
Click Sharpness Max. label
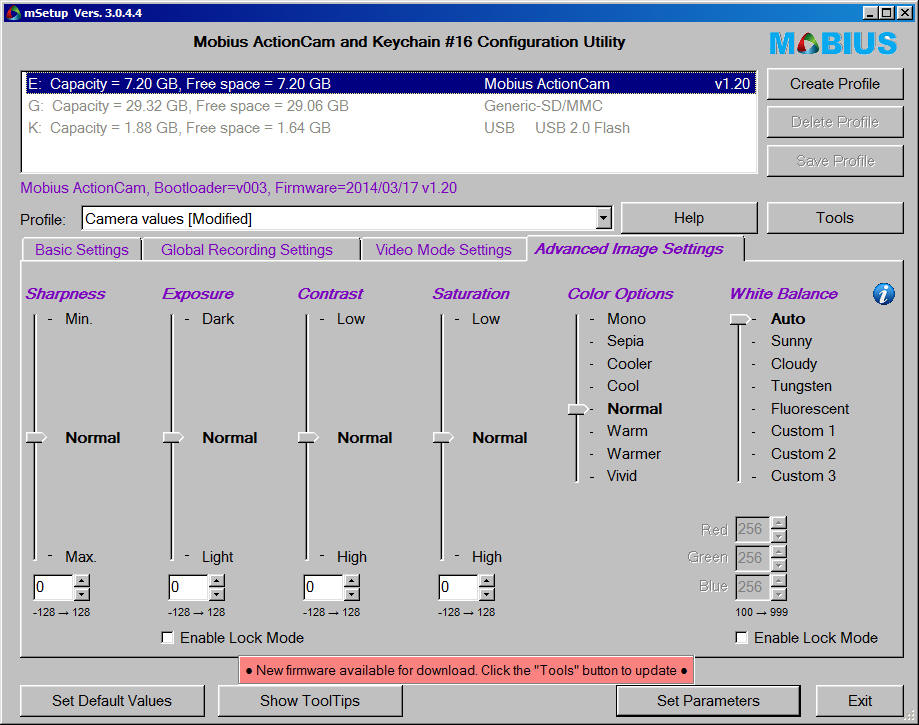tap(80, 557)
